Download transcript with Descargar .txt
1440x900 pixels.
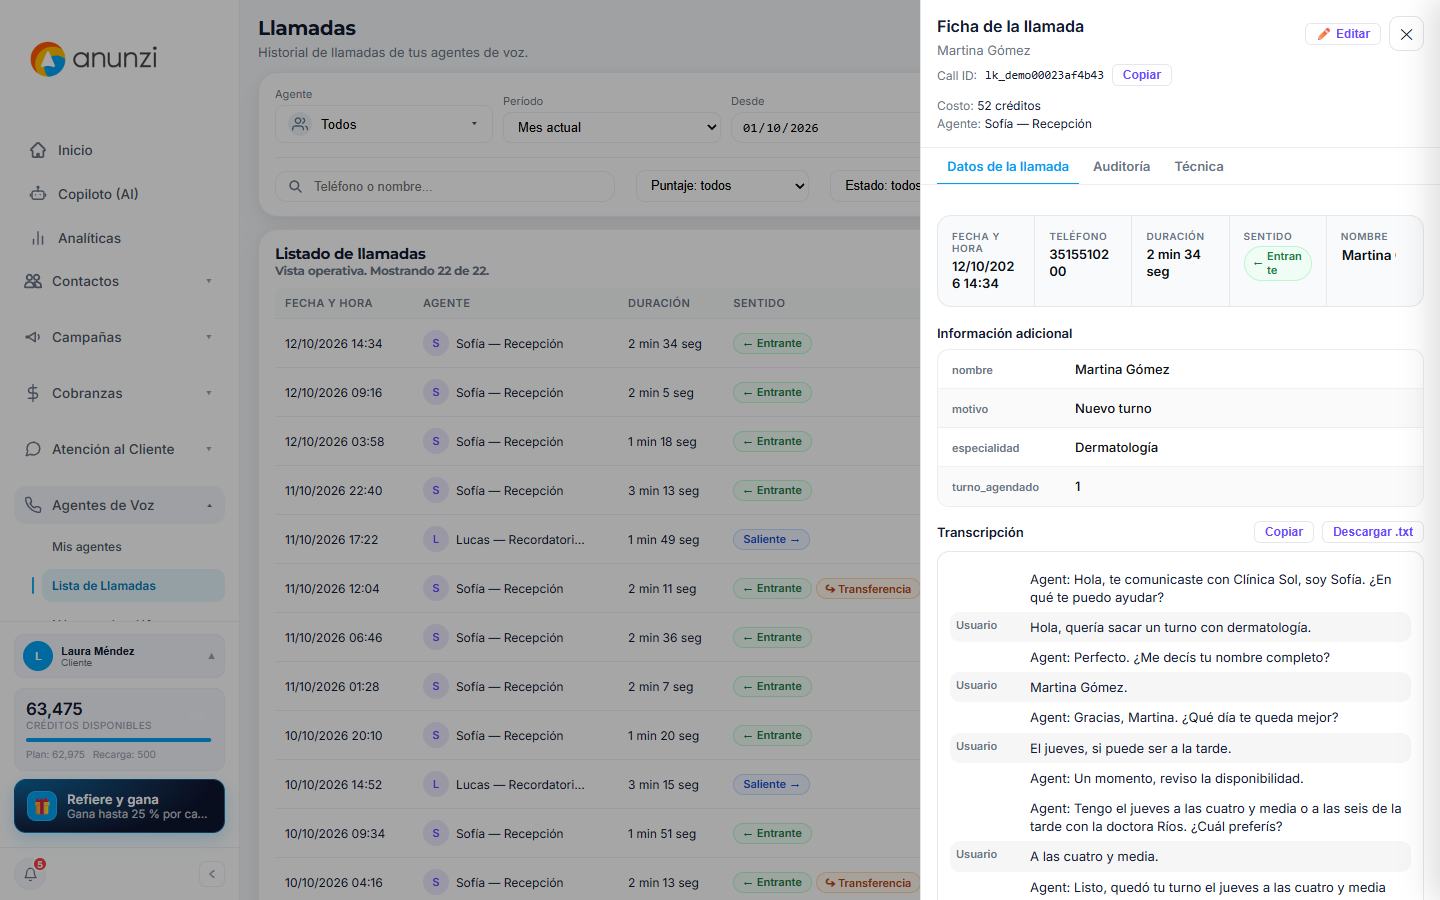[x=1372, y=532]
